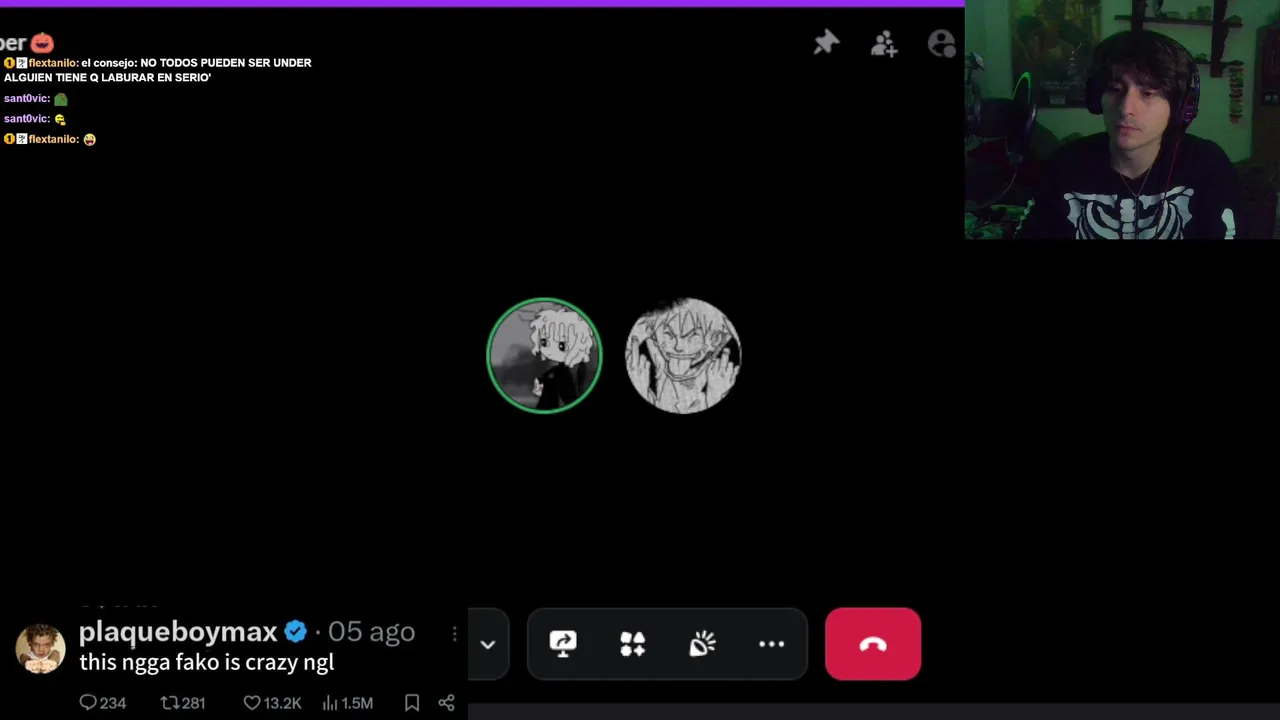The width and height of the screenshot is (1280, 720).
Task: Click flextanilo's last chat message with emoji
Action: [50, 139]
